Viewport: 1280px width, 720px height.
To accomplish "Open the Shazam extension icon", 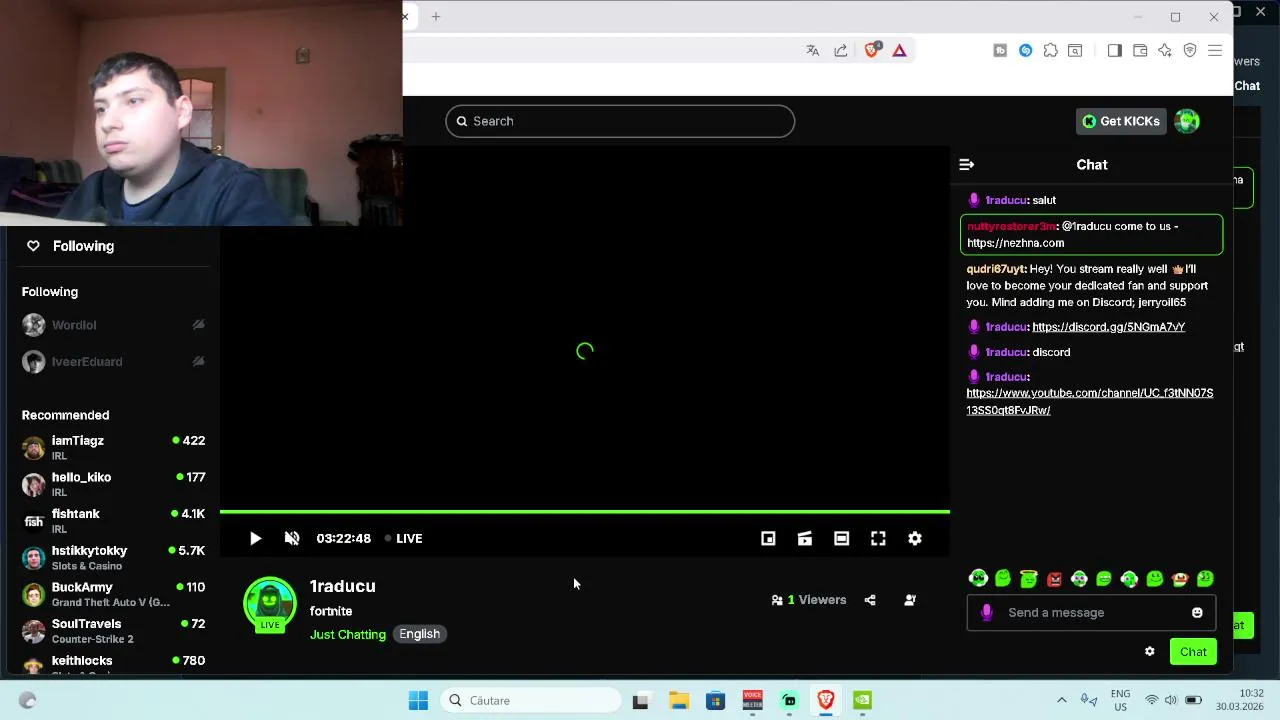I will coord(1026,50).
